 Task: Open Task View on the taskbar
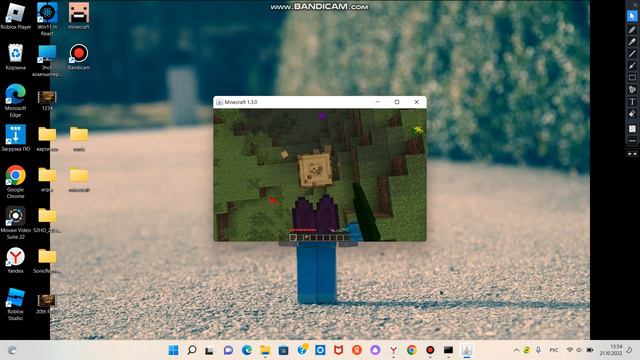(x=210, y=350)
